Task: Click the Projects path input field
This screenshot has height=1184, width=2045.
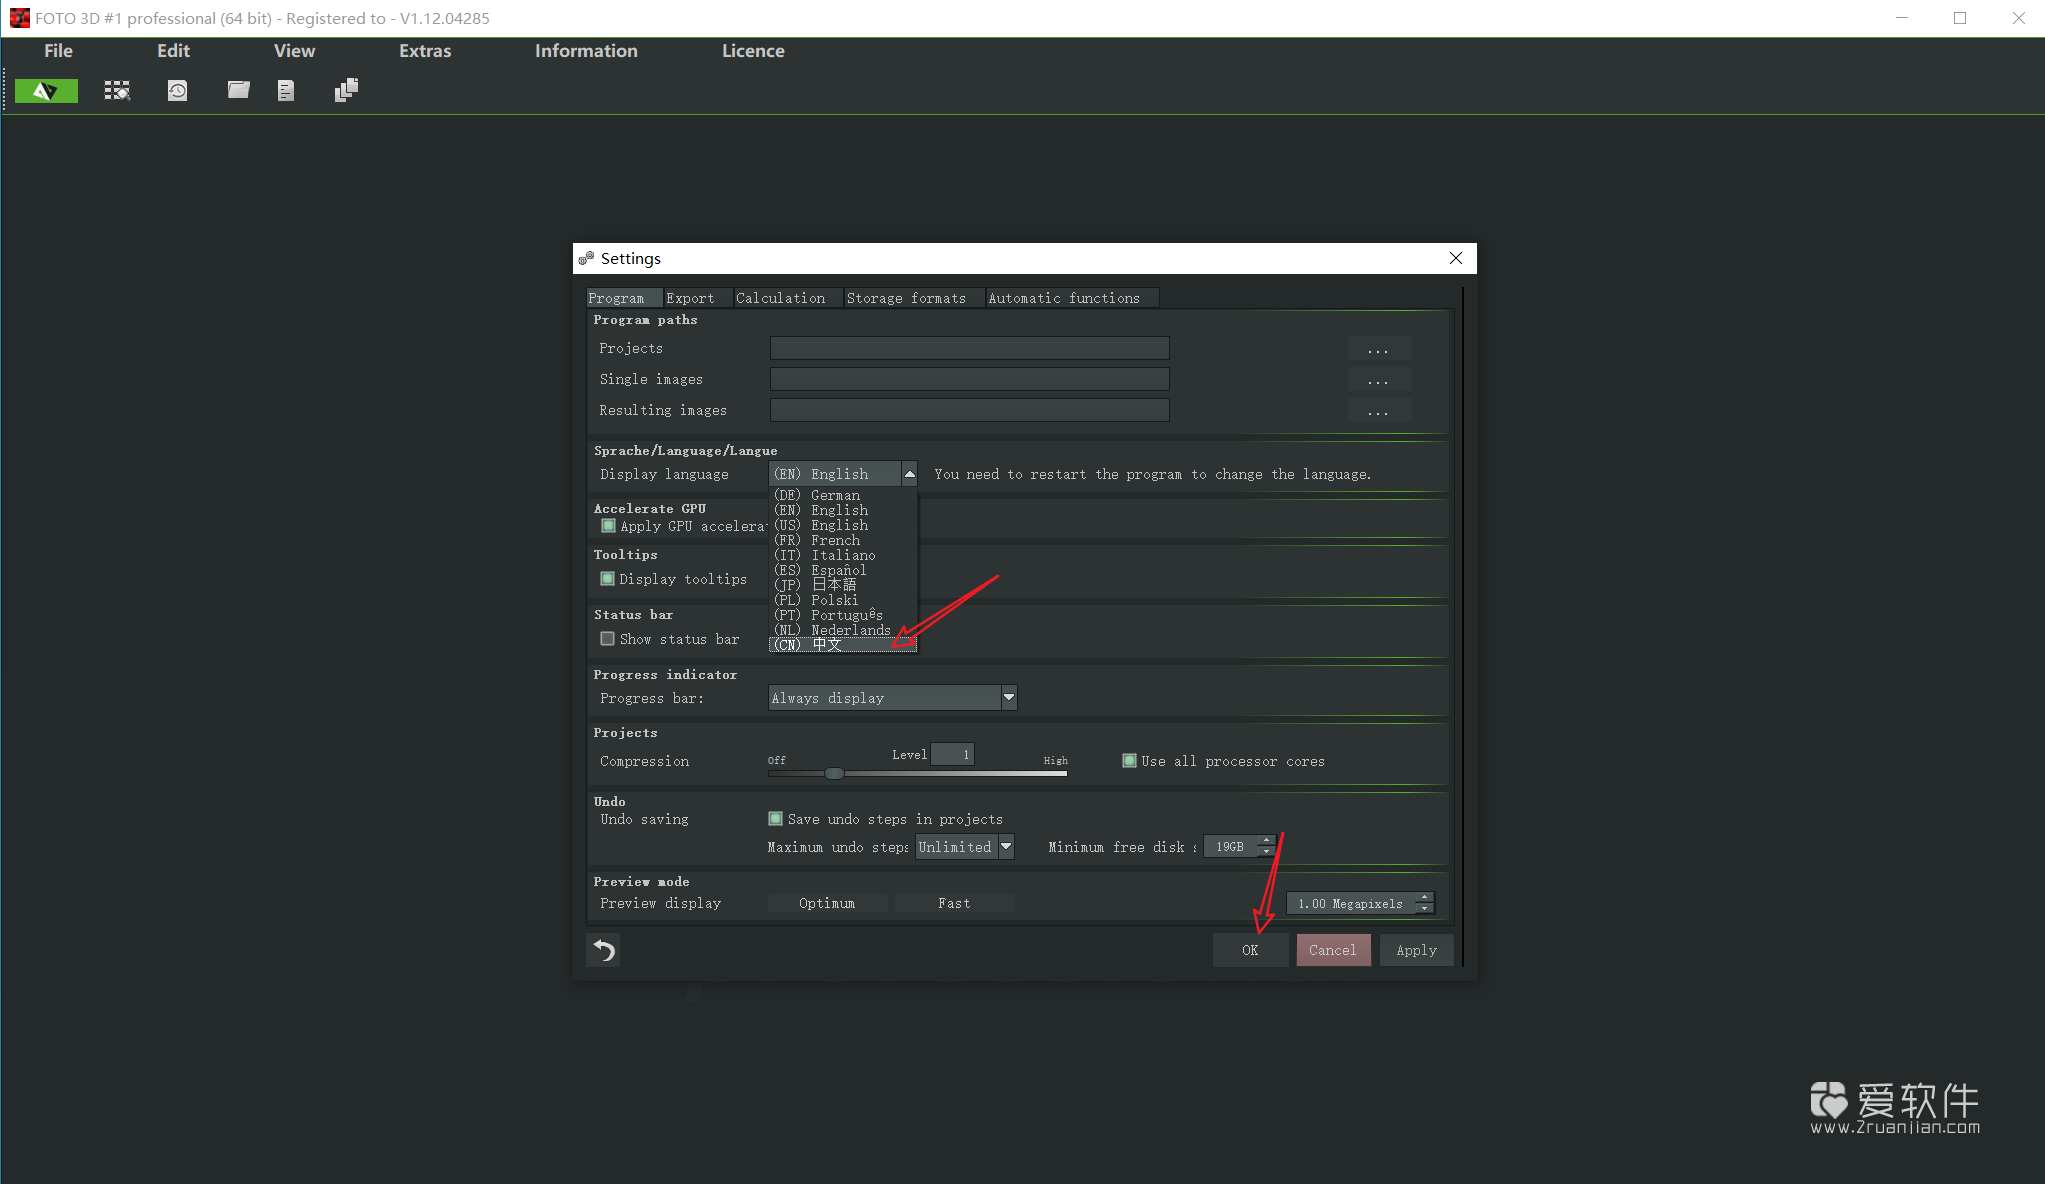Action: [x=969, y=348]
